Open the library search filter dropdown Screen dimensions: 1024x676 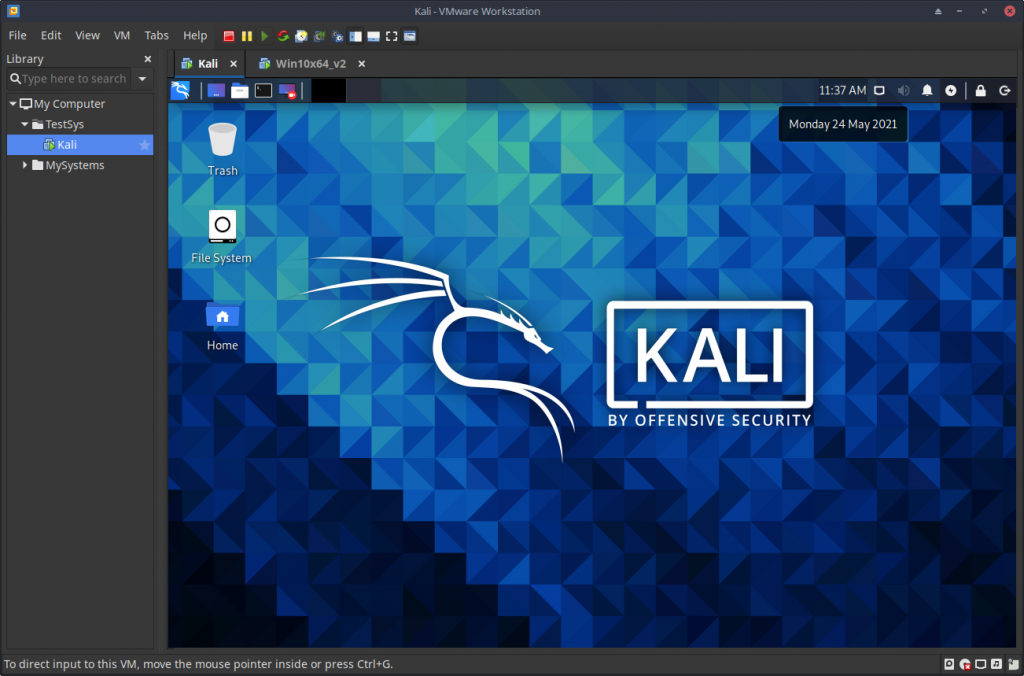tap(142, 78)
